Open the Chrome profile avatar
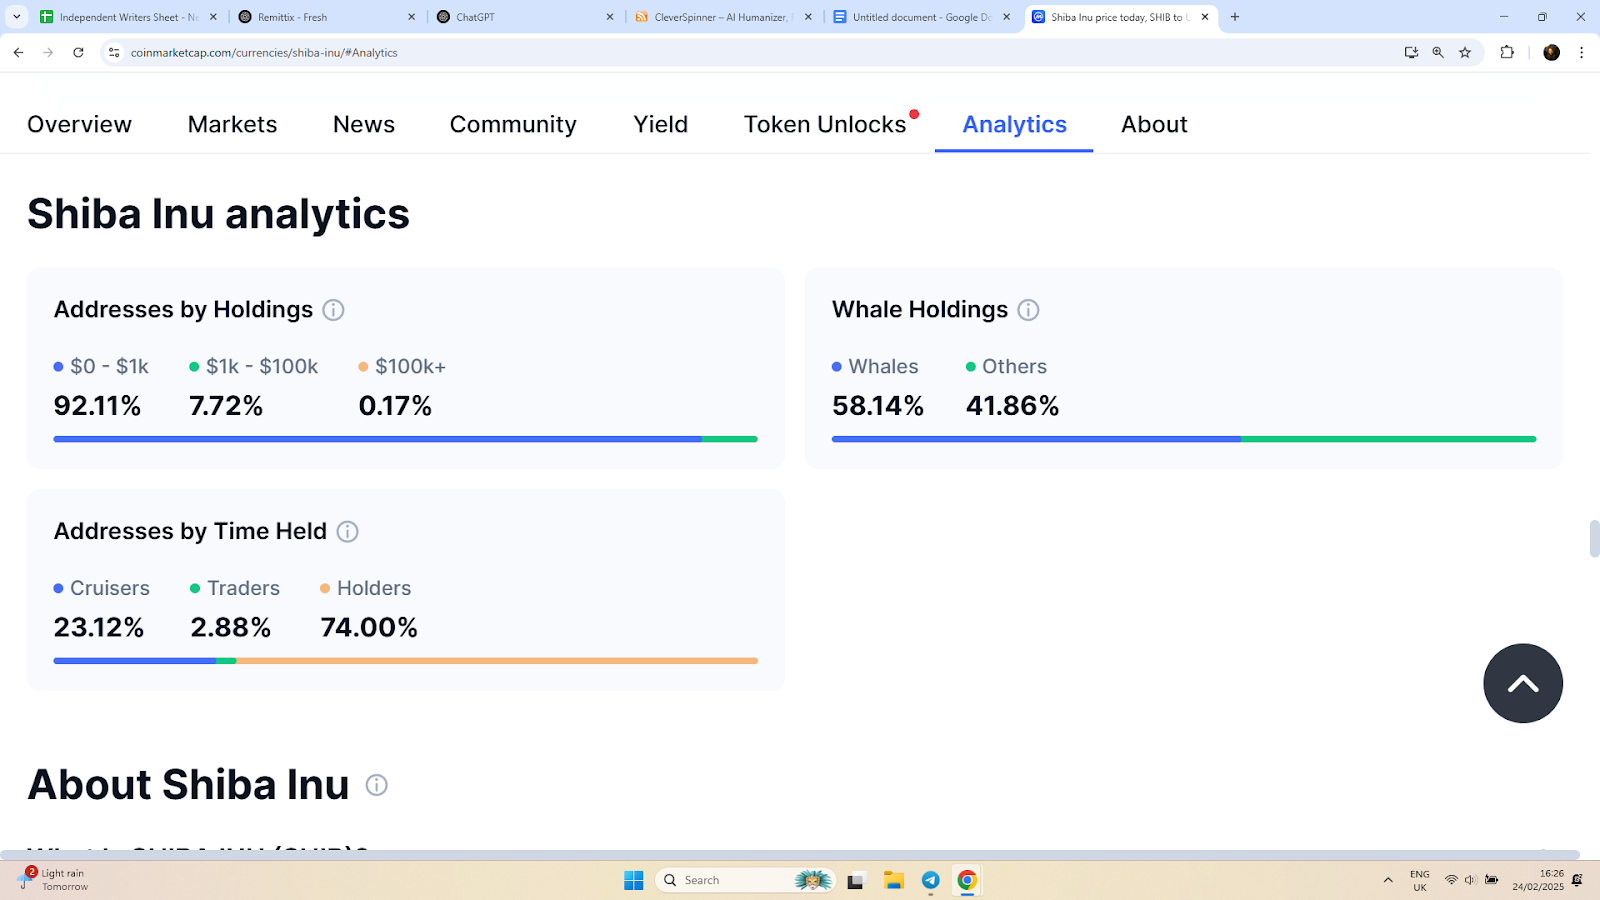The width and height of the screenshot is (1600, 900). coord(1551,52)
